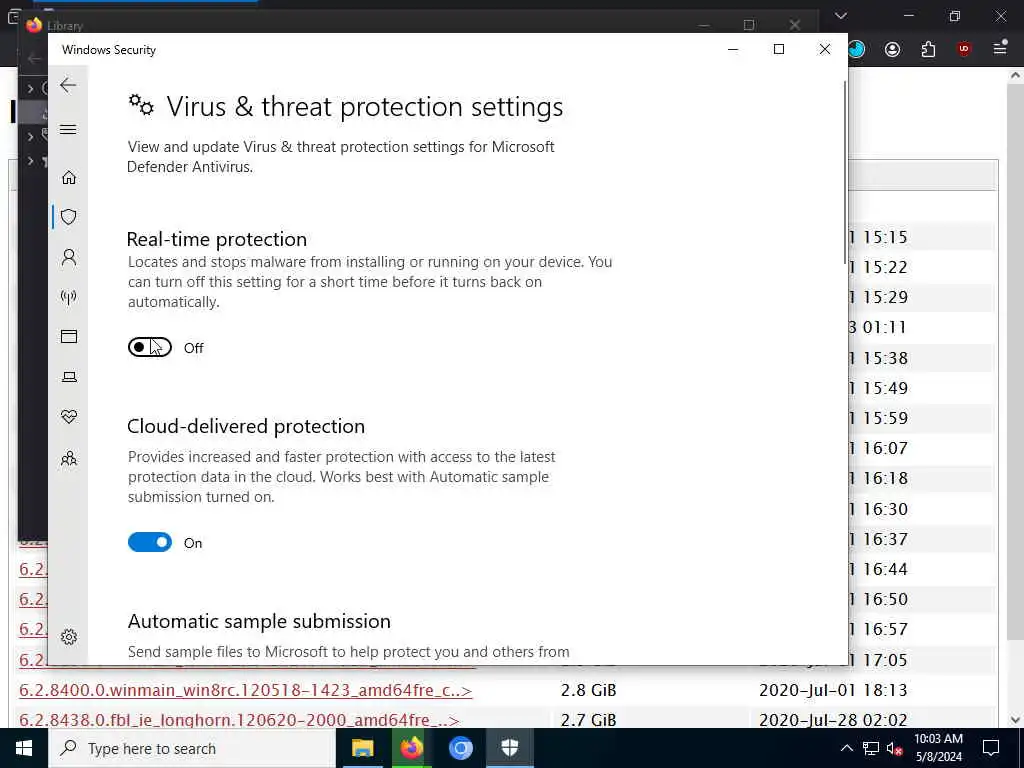Image resolution: width=1024 pixels, height=768 pixels.
Task: Open the 6.2.8438.0.fbl_ie_longhorn download link
Action: [240, 720]
